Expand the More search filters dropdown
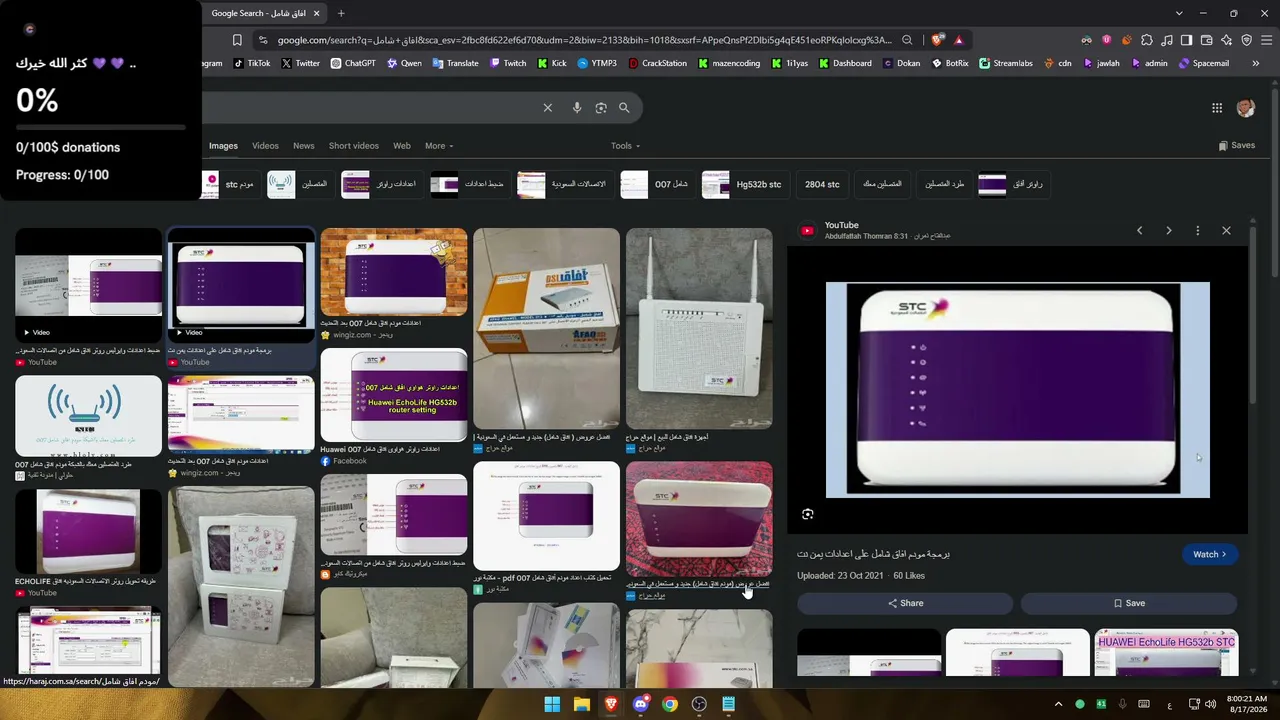This screenshot has width=1280, height=720. (439, 146)
